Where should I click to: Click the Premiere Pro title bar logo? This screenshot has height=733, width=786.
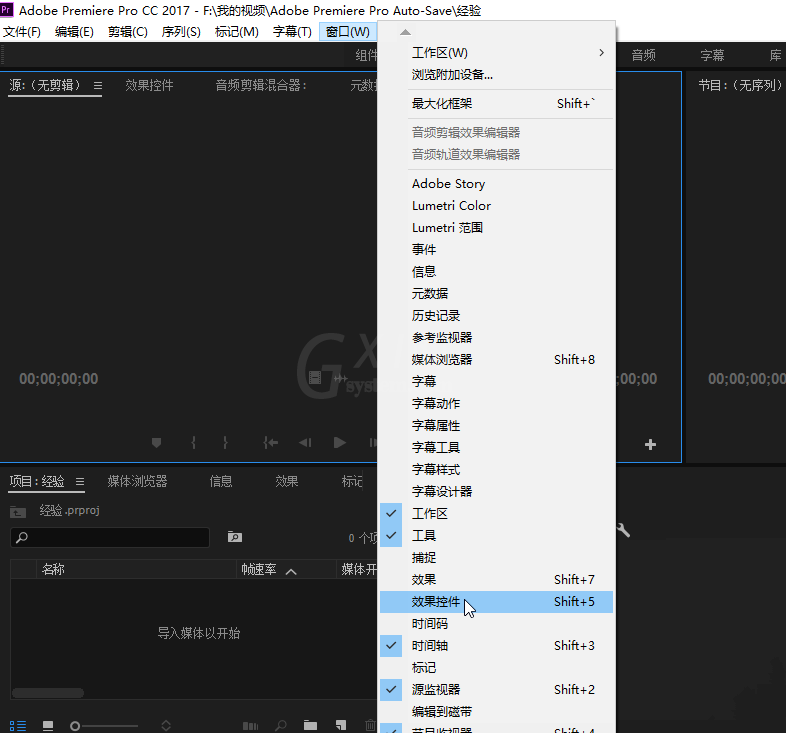tap(7, 10)
